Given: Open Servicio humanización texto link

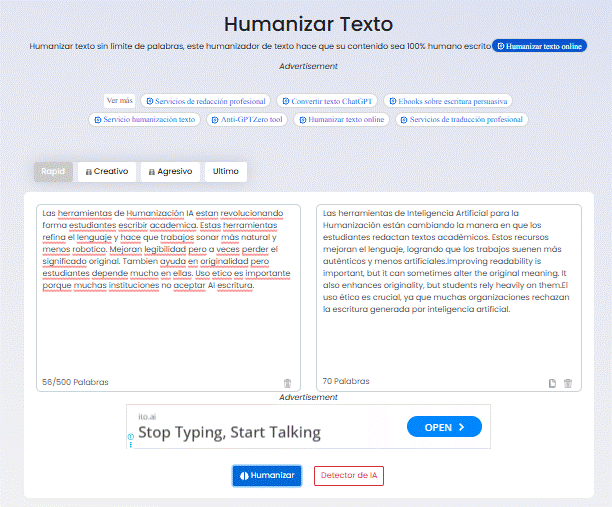Looking at the screenshot, I should pyautogui.click(x=146, y=119).
